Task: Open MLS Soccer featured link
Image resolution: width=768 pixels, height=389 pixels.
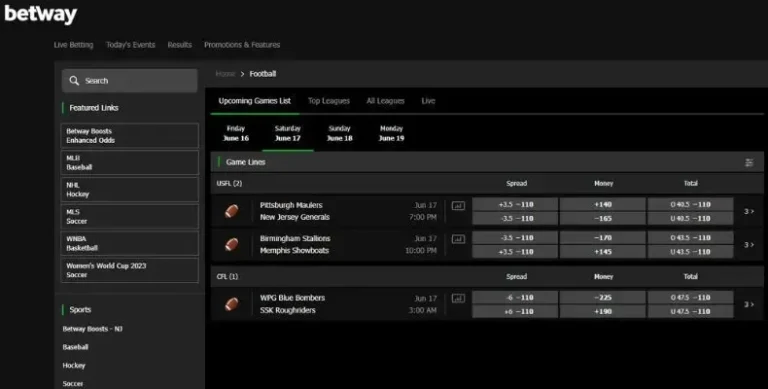Action: [130, 216]
